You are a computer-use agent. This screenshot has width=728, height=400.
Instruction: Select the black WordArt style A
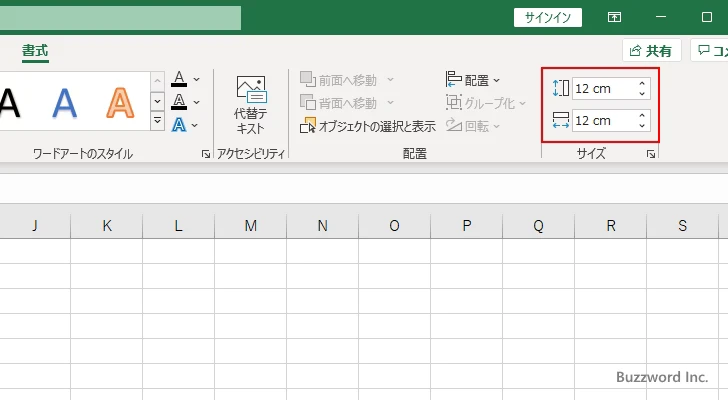click(10, 103)
